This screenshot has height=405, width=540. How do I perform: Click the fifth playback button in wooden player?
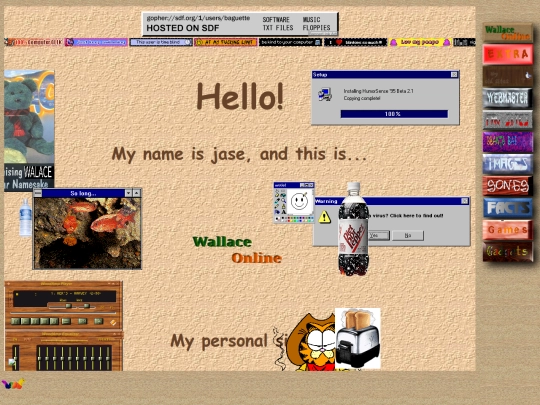click(x=54, y=321)
